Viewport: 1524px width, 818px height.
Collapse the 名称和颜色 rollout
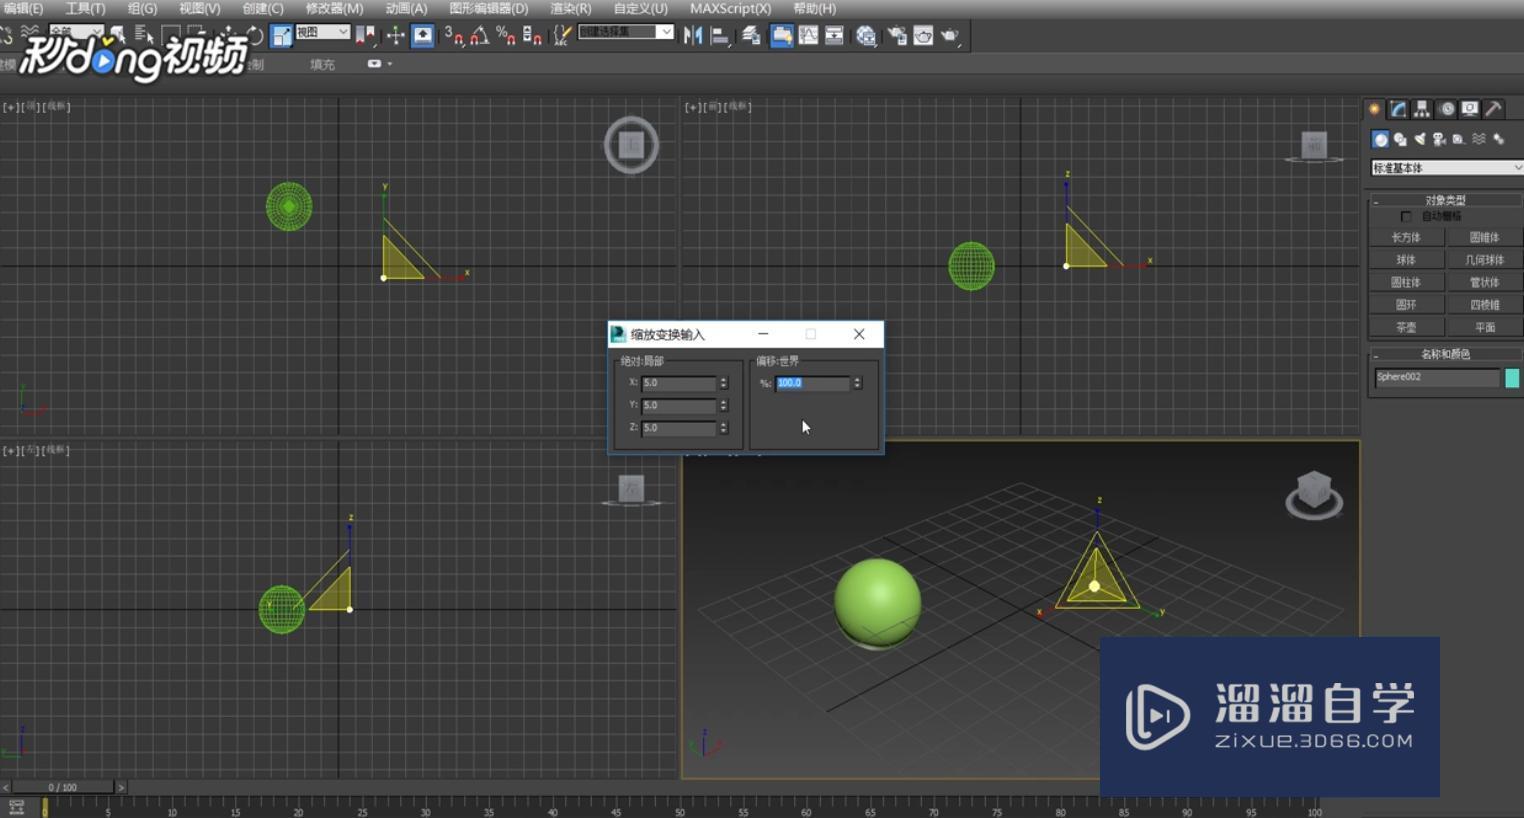1445,354
